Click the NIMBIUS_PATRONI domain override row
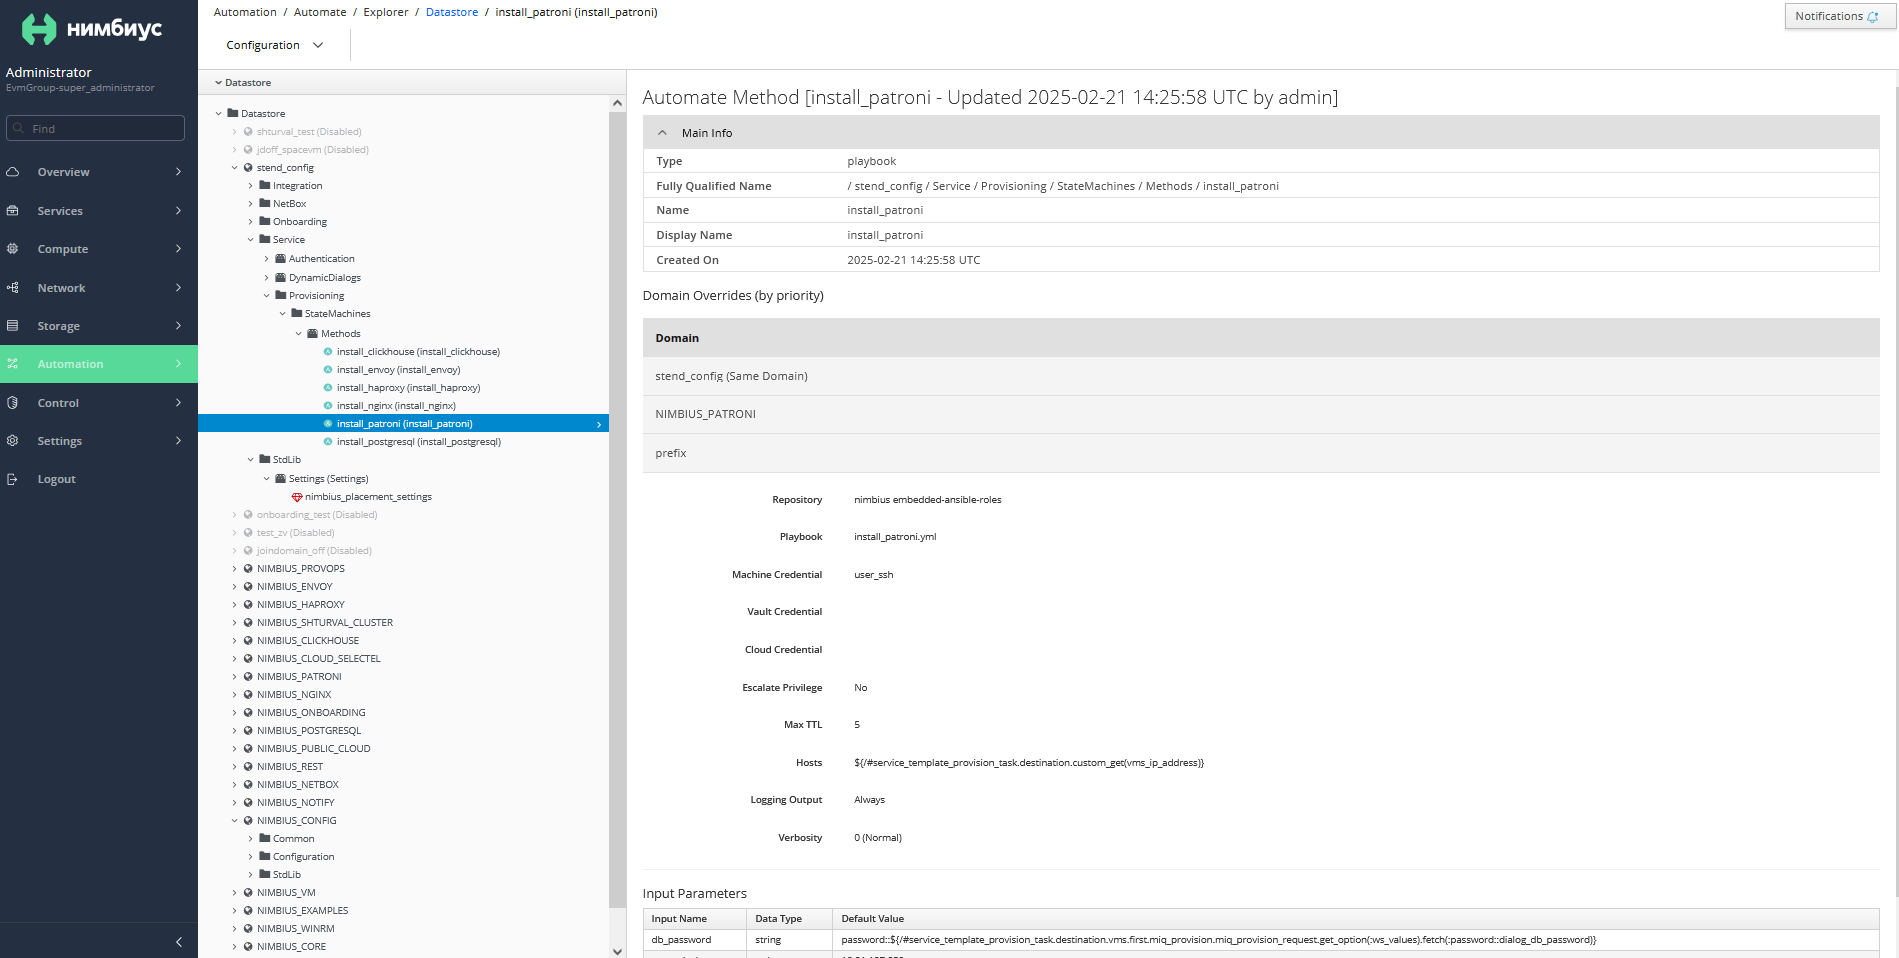The image size is (1899, 958). coord(1261,414)
